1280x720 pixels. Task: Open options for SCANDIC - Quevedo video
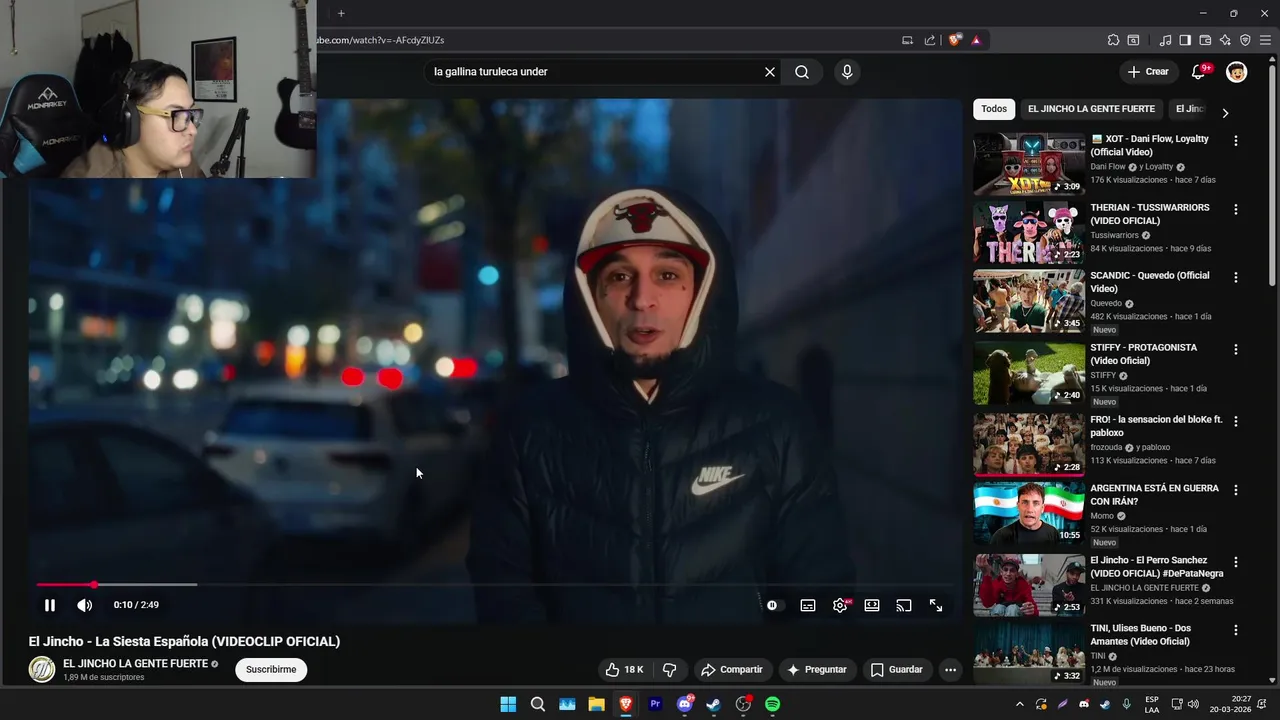(x=1236, y=277)
